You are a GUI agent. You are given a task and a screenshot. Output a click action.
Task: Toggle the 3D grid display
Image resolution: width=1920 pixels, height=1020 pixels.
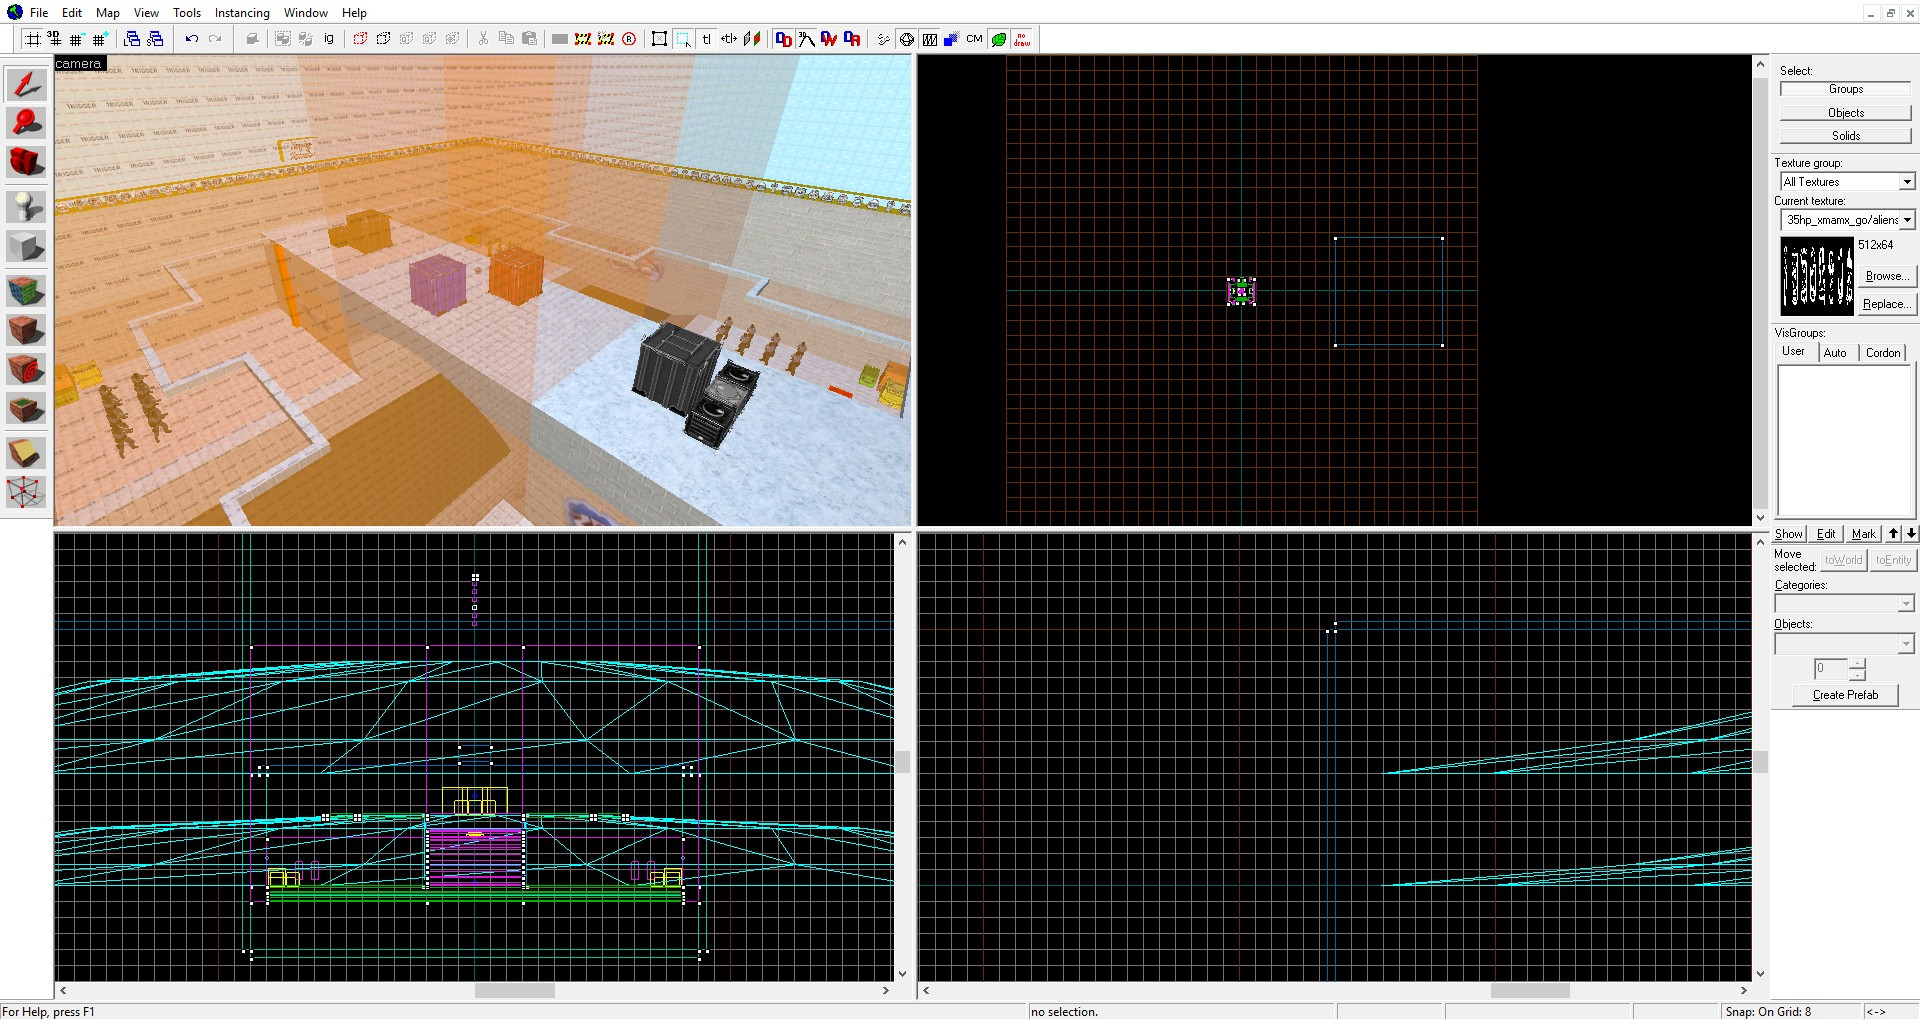pyautogui.click(x=54, y=39)
